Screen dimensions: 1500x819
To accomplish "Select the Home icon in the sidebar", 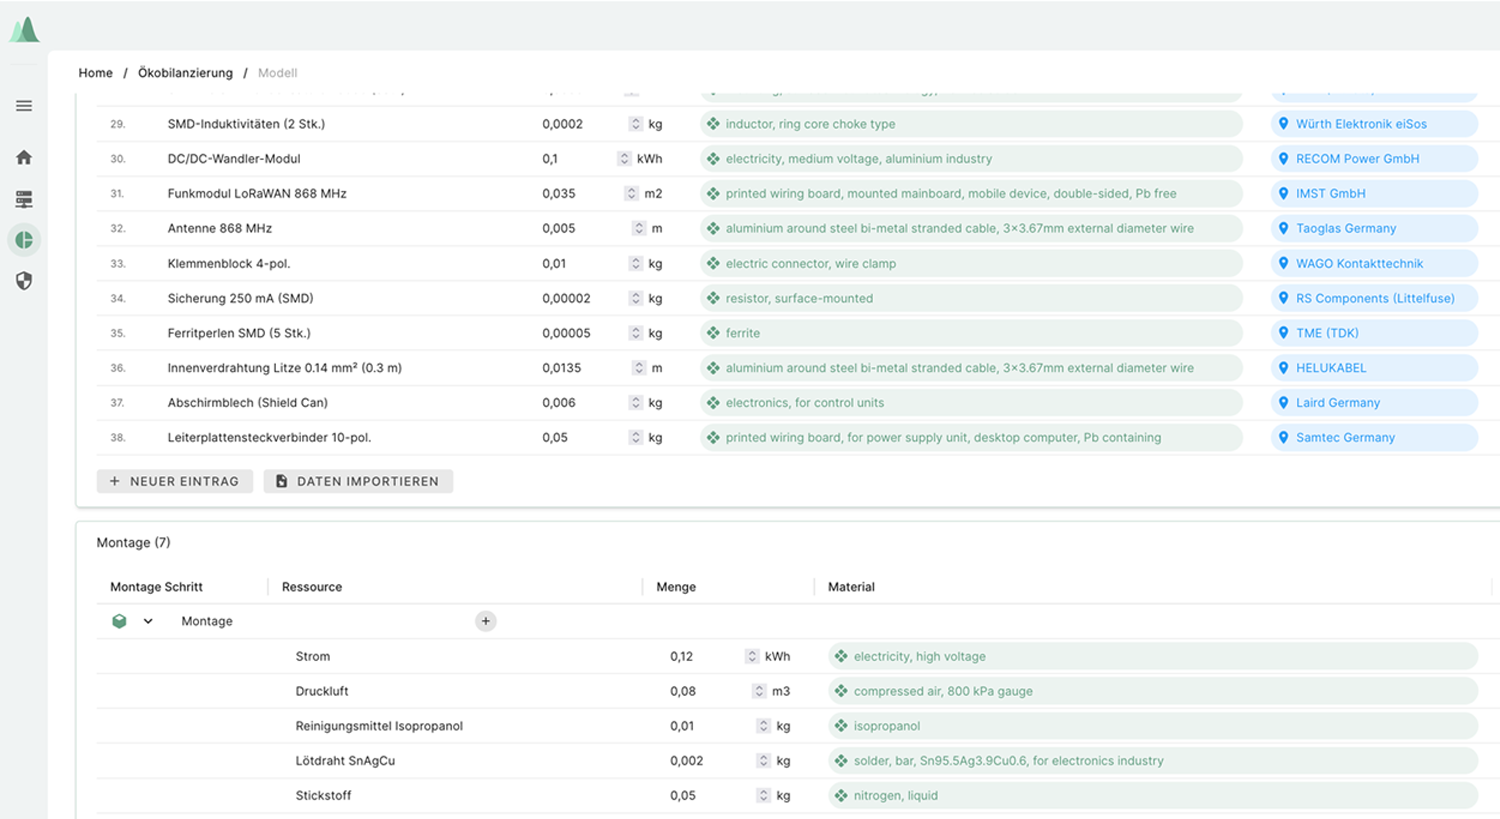I will click(x=23, y=157).
